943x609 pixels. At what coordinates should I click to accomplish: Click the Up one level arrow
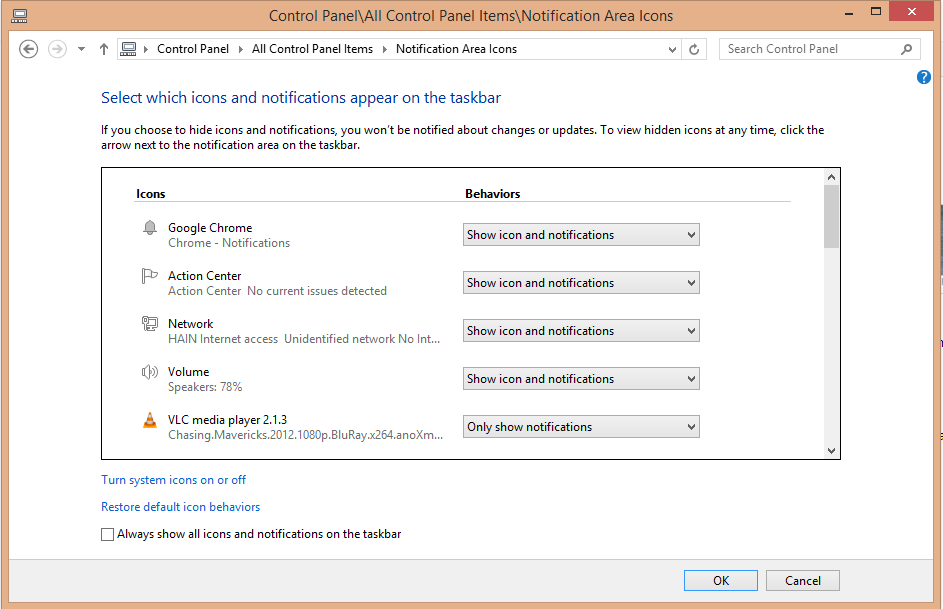[x=104, y=49]
